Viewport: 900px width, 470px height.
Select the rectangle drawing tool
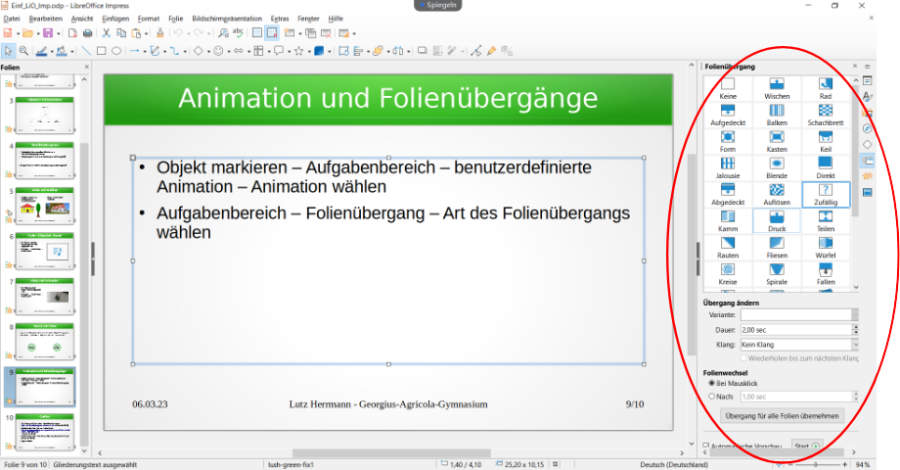pos(101,50)
